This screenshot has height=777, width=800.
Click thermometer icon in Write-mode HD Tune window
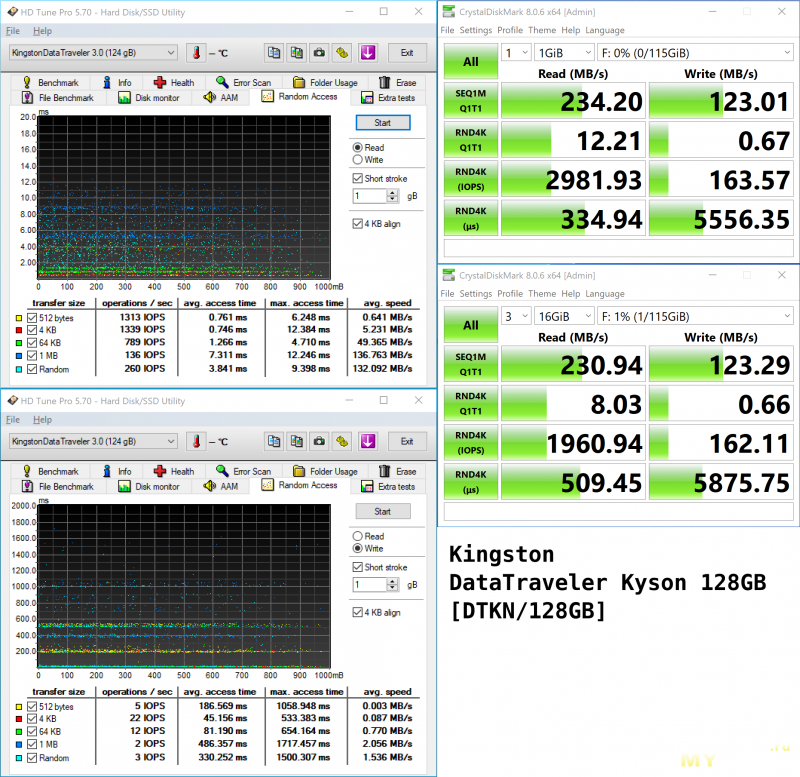pos(196,441)
